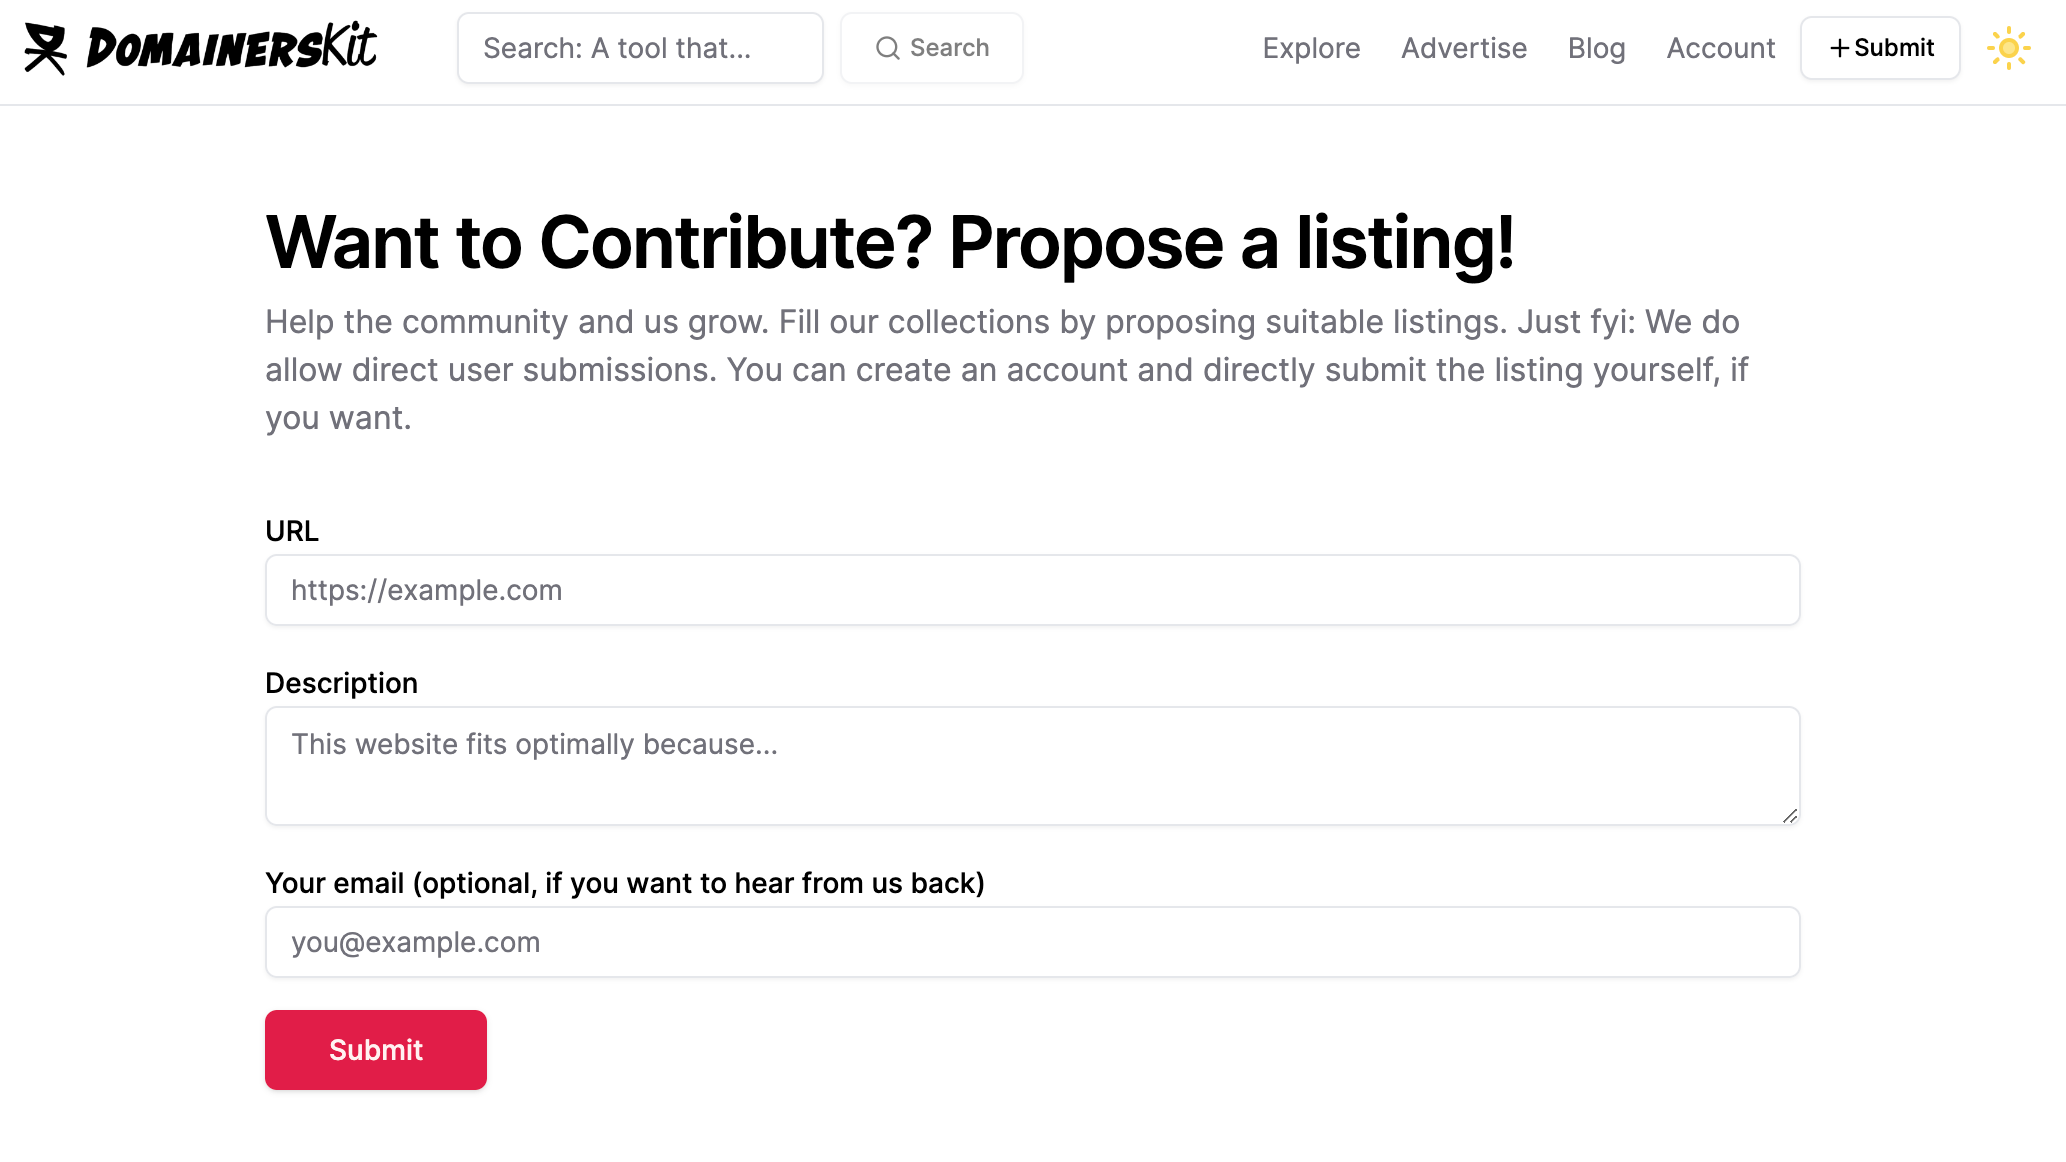Click the DomainersKit wordmark in header

[232, 48]
